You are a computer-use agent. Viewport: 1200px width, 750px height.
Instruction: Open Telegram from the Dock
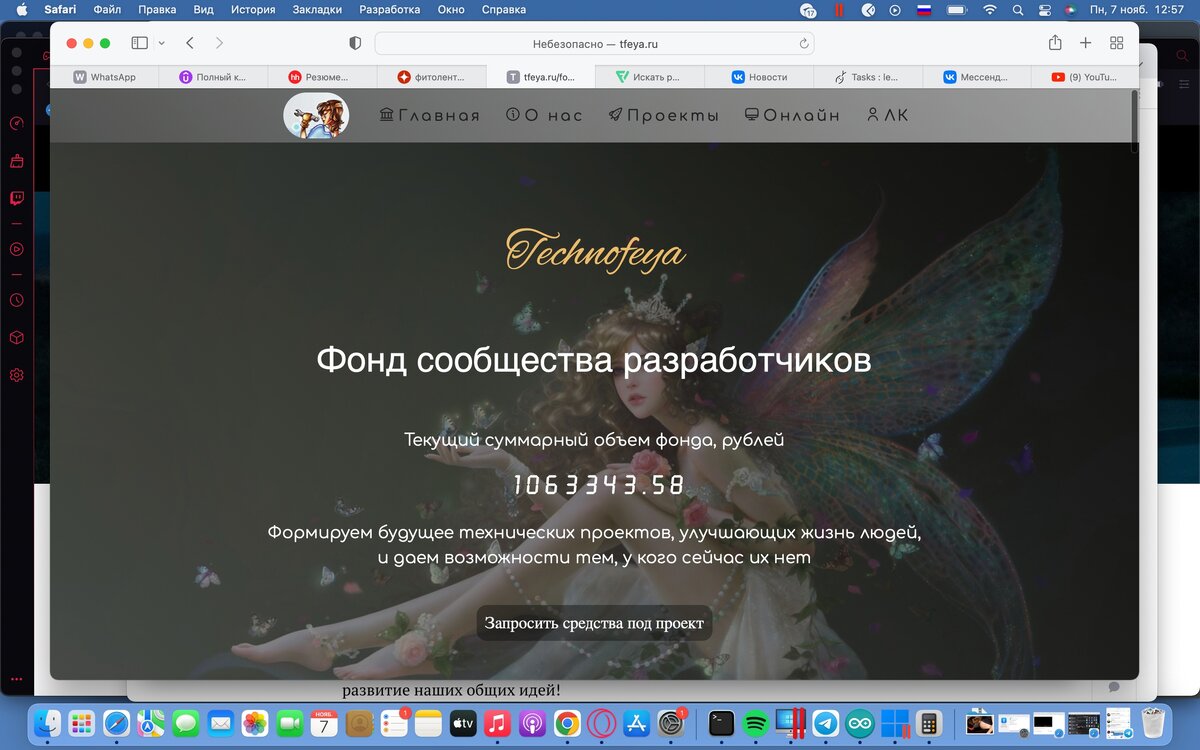[x=825, y=723]
